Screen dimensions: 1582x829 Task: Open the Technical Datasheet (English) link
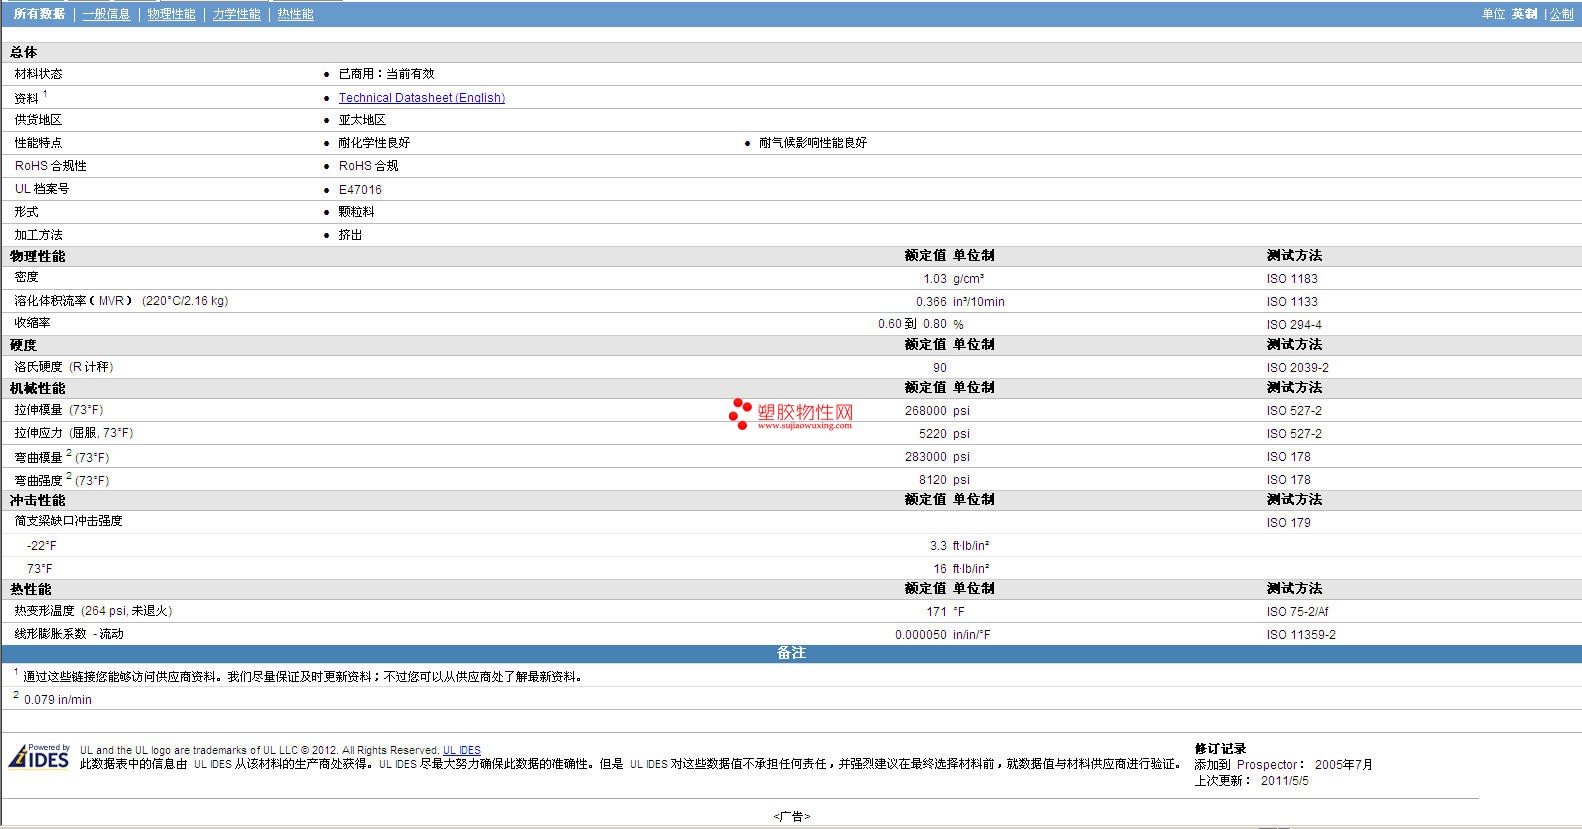click(x=421, y=98)
